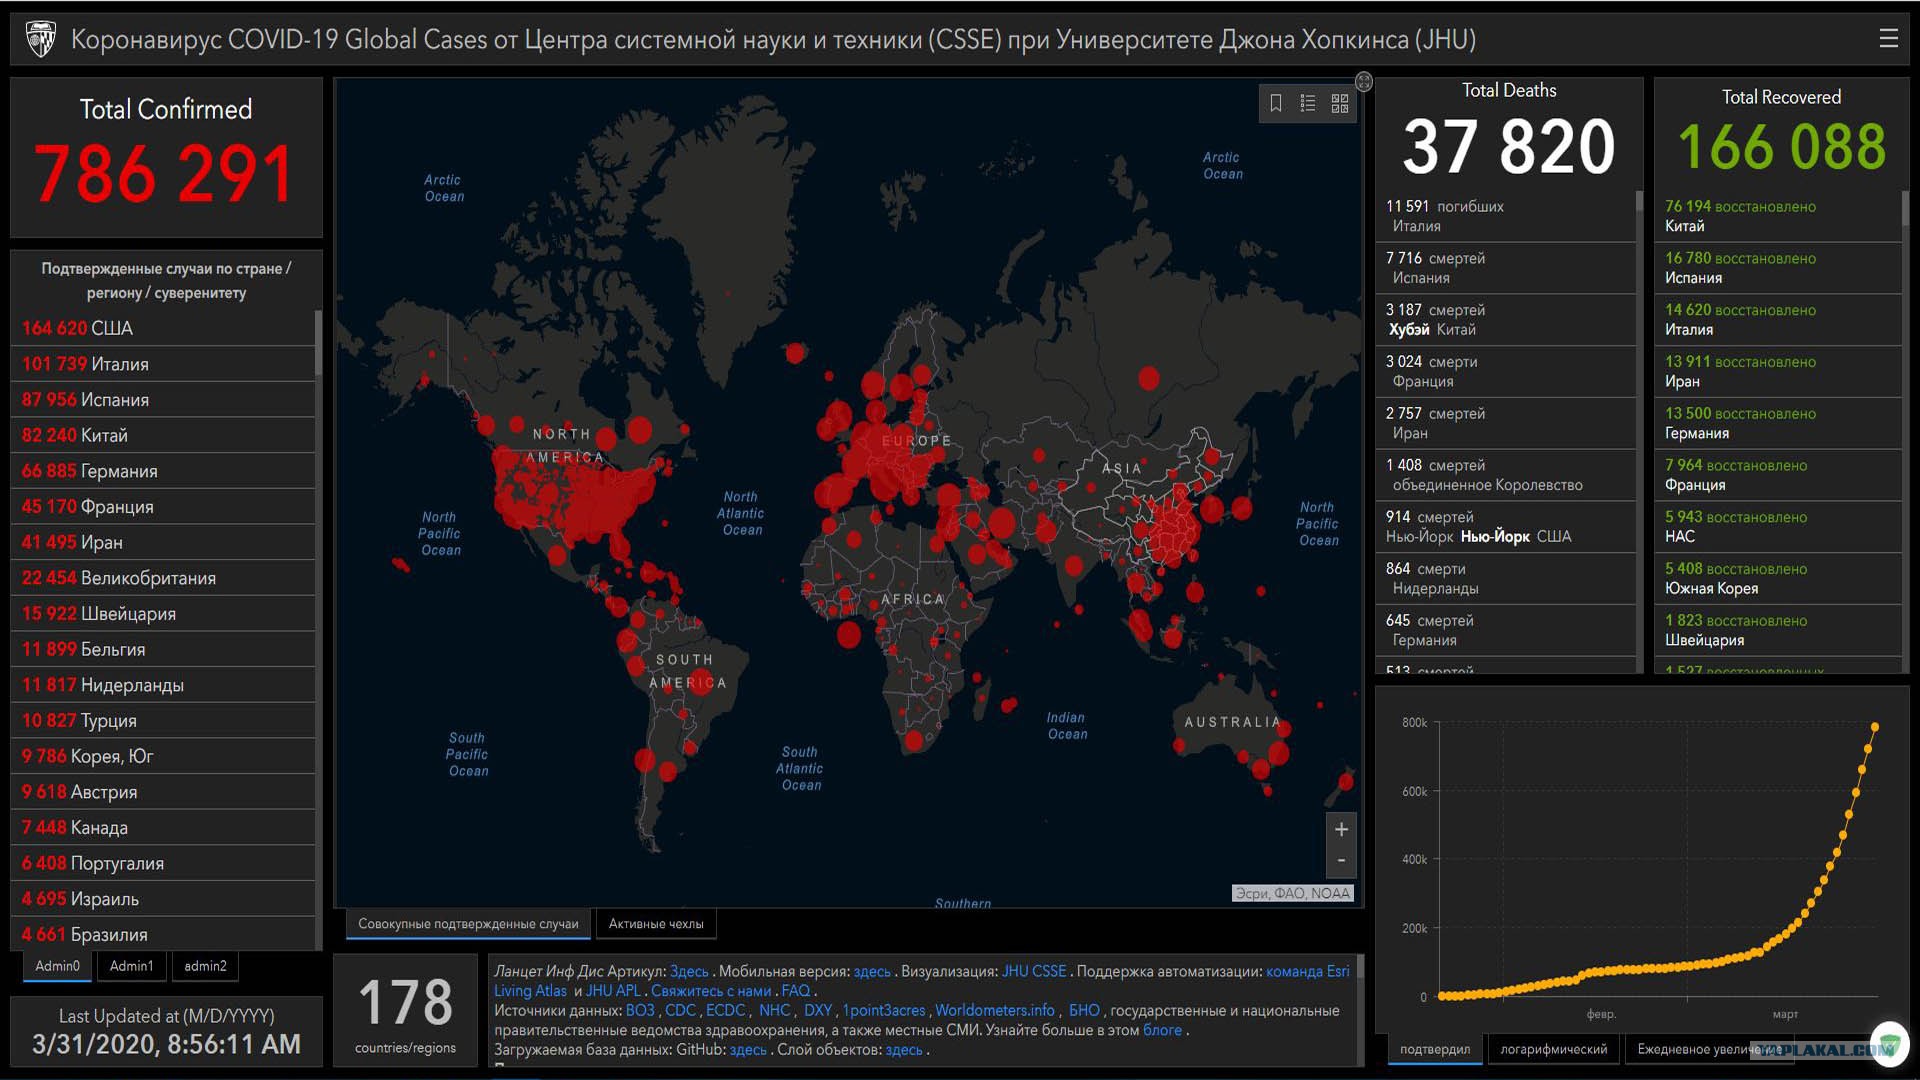Viewport: 1920px width, 1080px height.
Task: Select 82 240 Китай in country list
Action: 163,436
